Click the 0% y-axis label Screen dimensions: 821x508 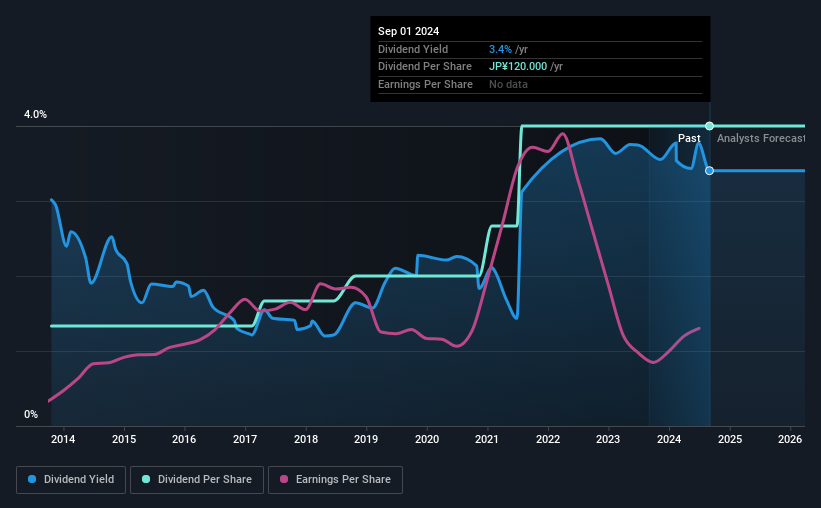pyautogui.click(x=31, y=414)
